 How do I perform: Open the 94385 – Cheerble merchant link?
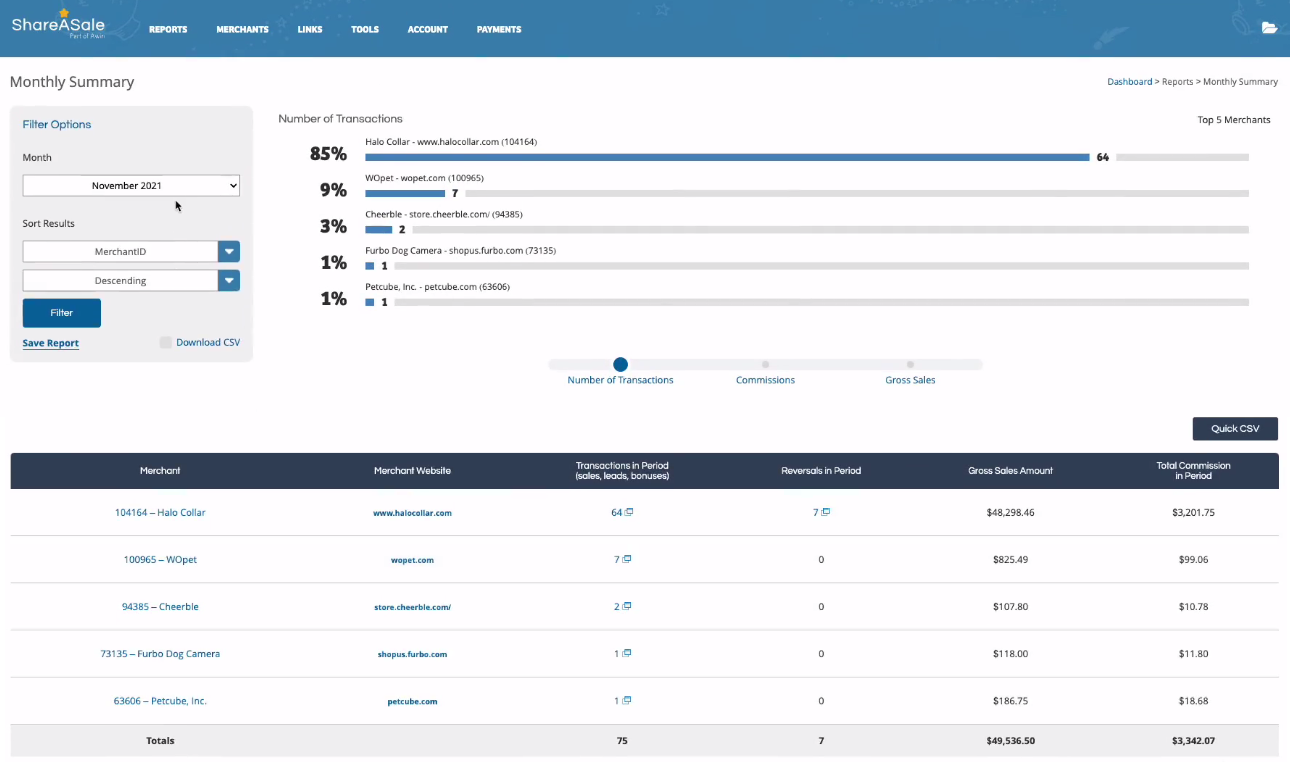[160, 606]
